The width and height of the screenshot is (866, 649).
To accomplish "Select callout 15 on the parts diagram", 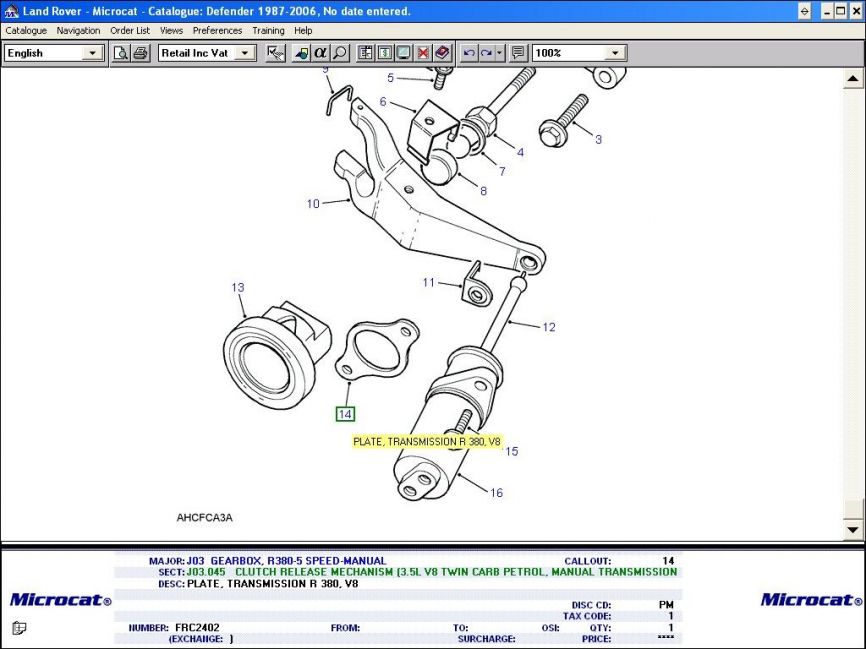I will (x=511, y=451).
